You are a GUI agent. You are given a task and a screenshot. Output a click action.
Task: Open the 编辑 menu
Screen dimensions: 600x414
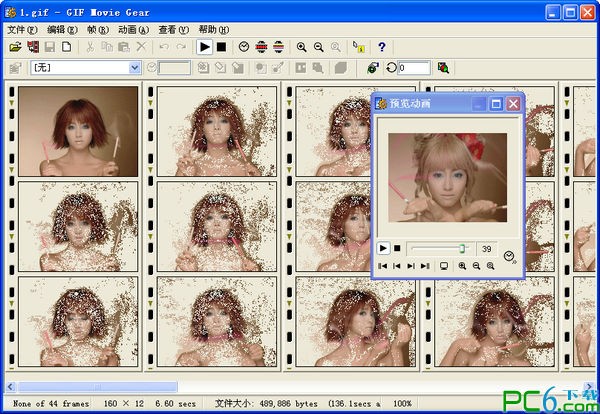coord(62,29)
